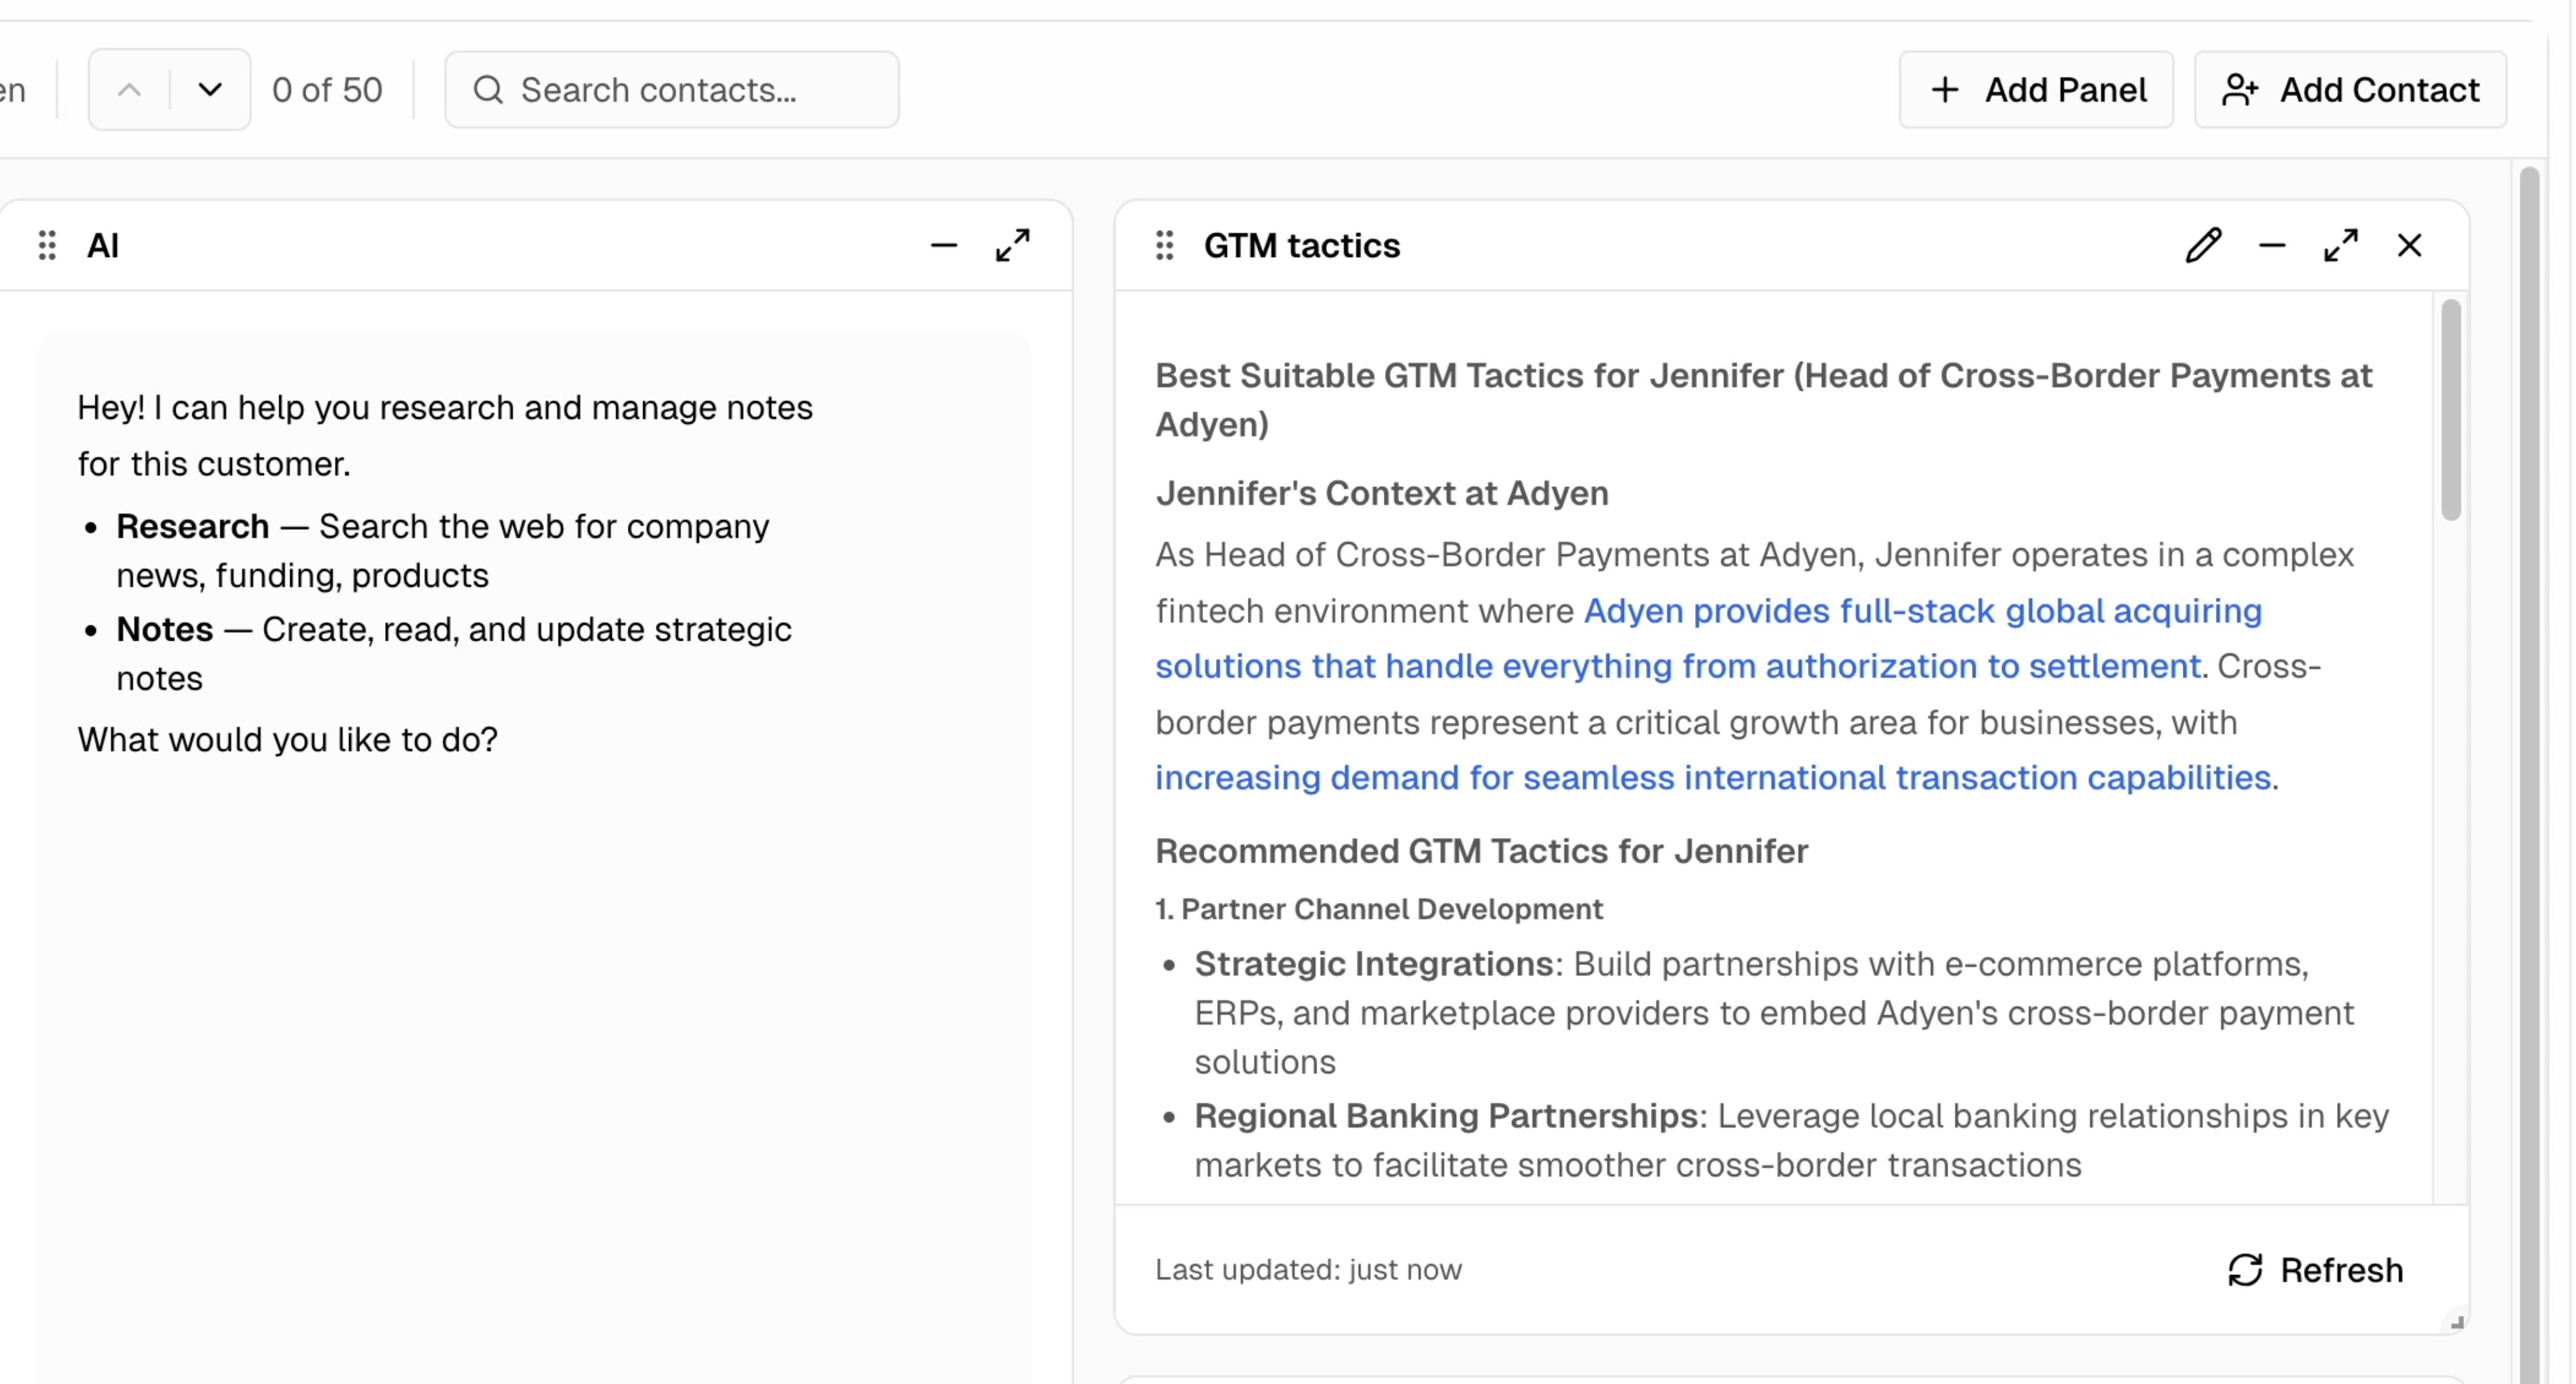The image size is (2576, 1384).
Task: Click the search magnifier icon
Action: pyautogui.click(x=488, y=90)
